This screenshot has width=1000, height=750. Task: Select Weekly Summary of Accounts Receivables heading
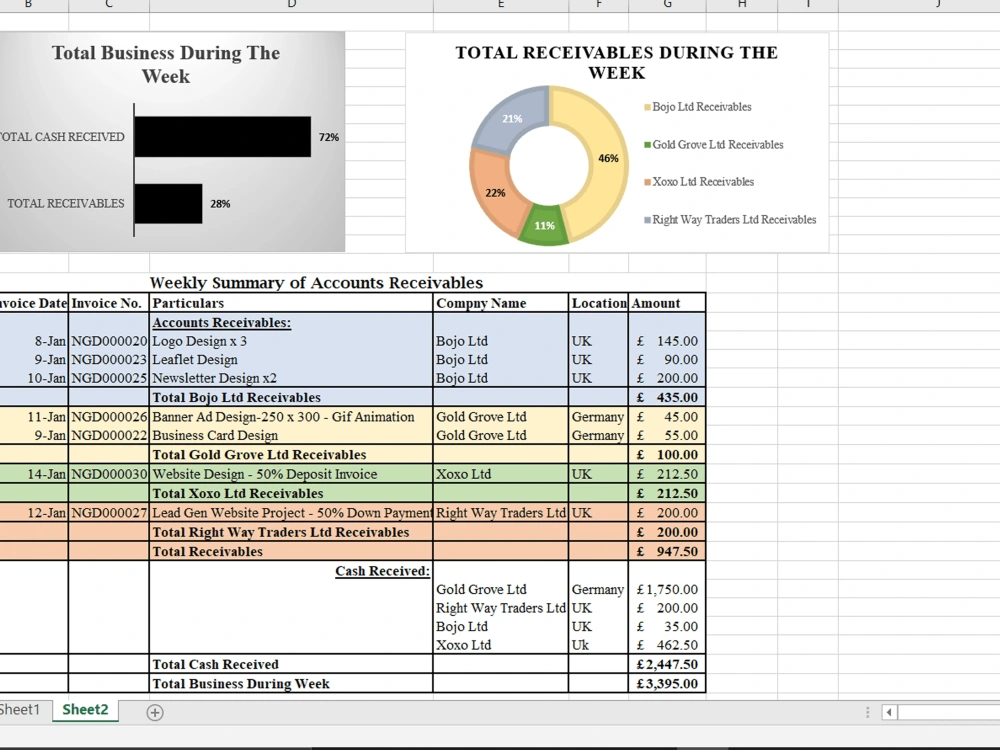coord(316,283)
